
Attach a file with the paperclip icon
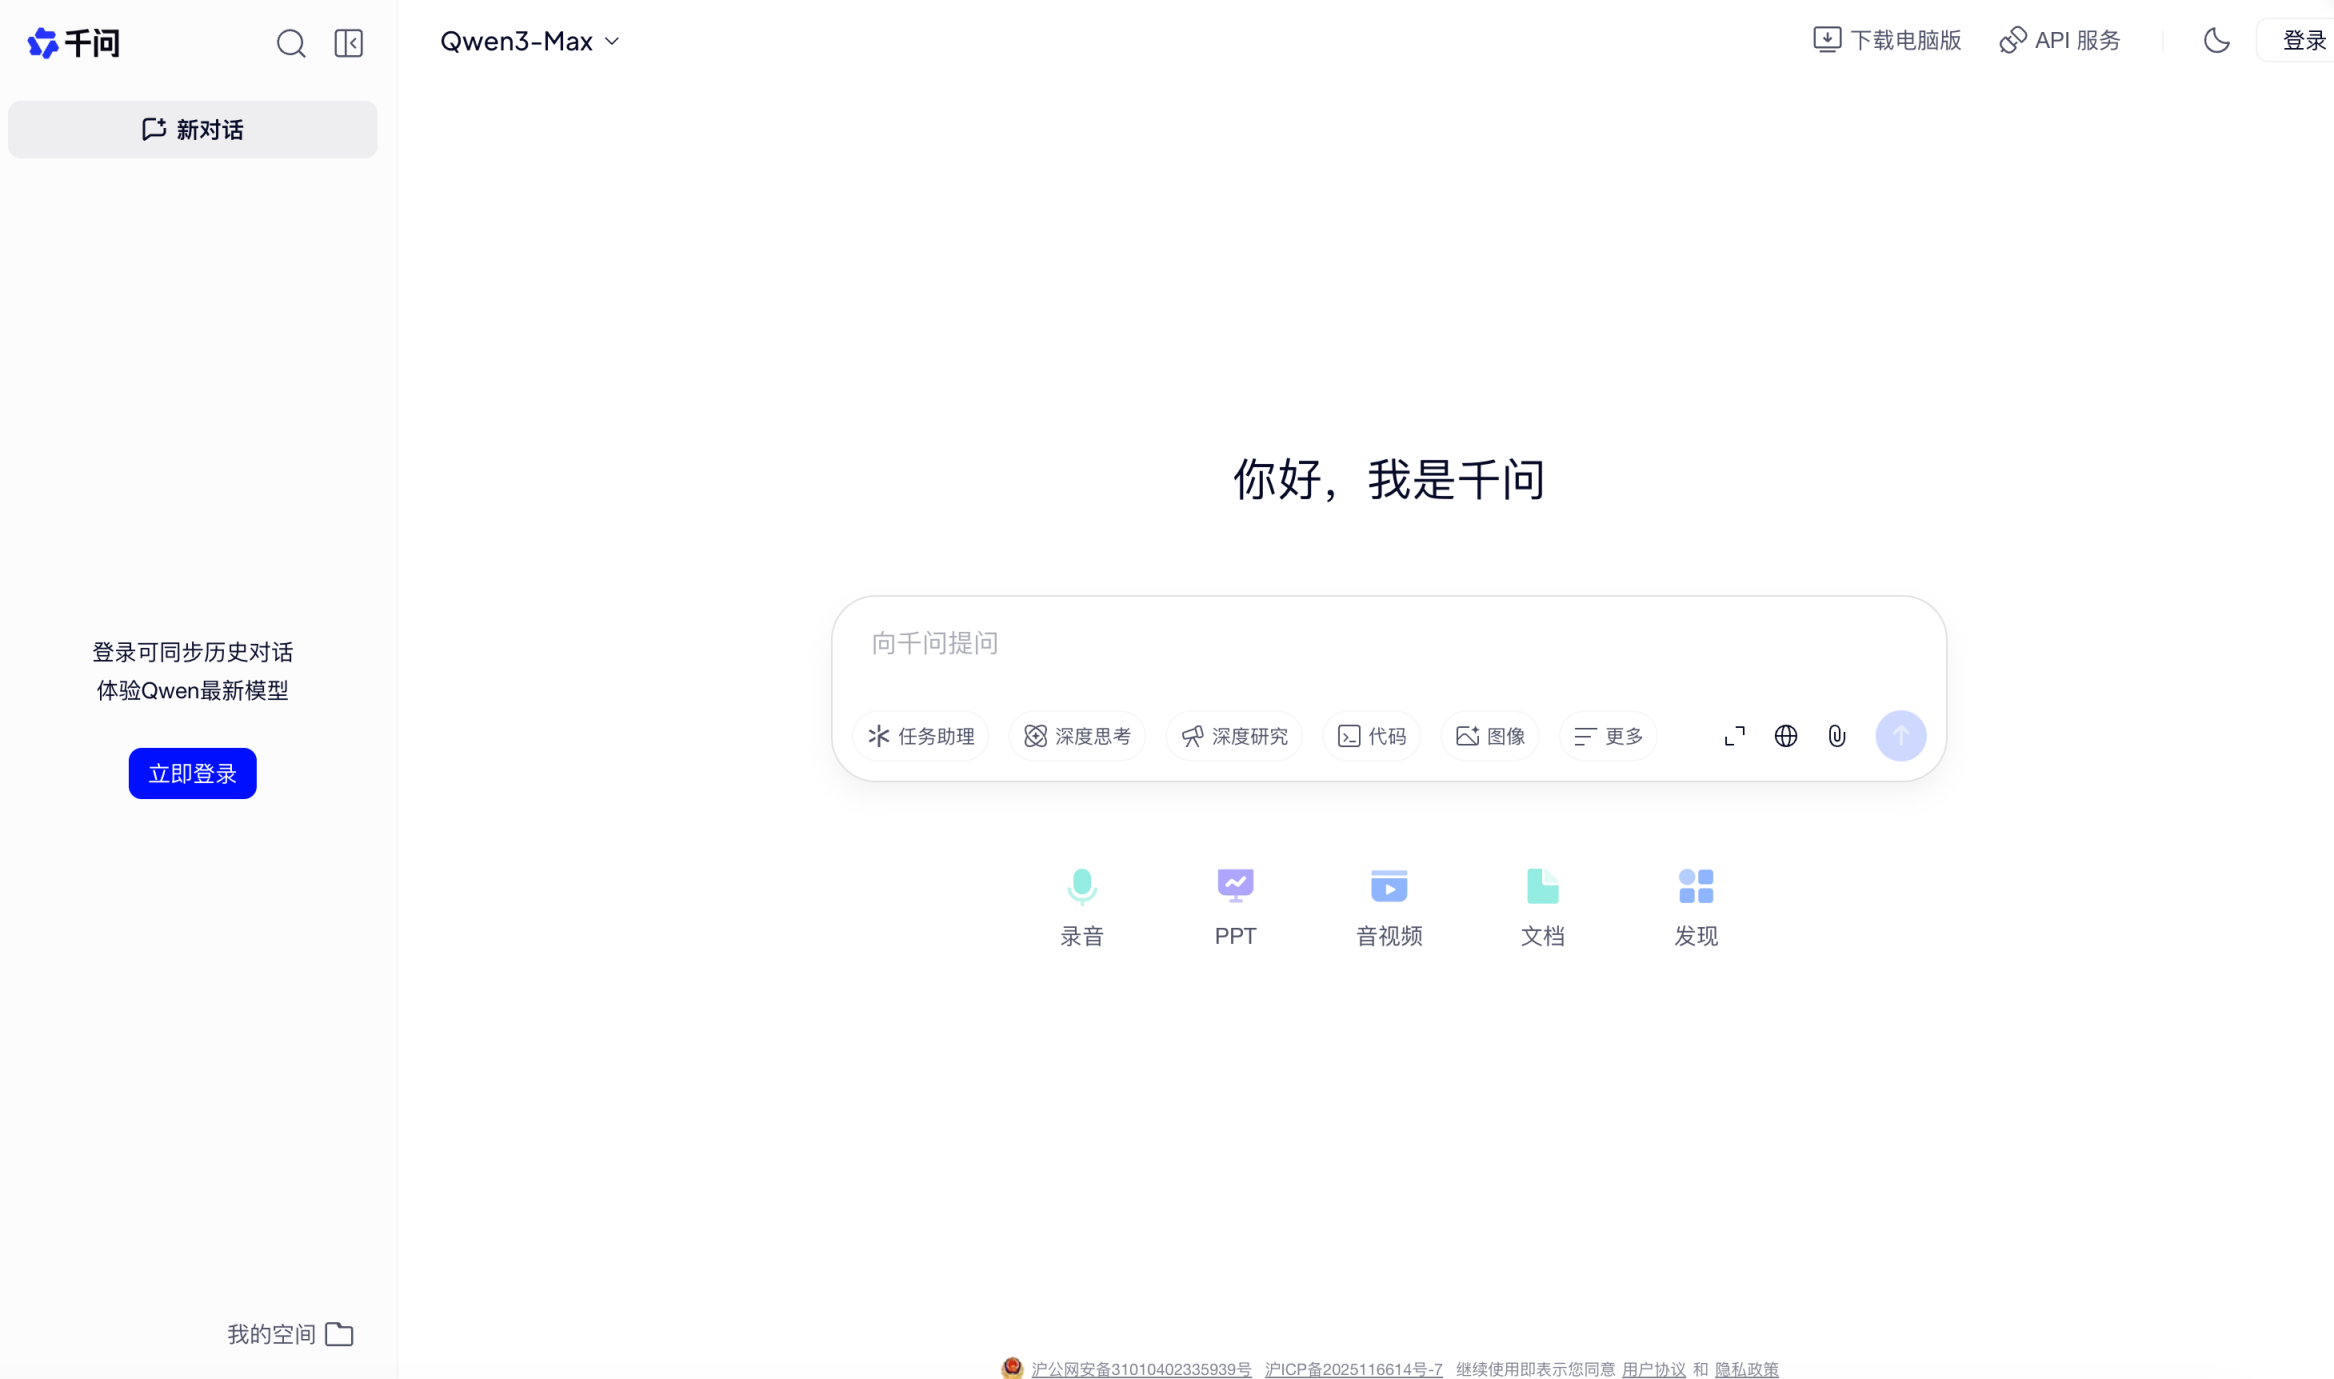point(1837,736)
